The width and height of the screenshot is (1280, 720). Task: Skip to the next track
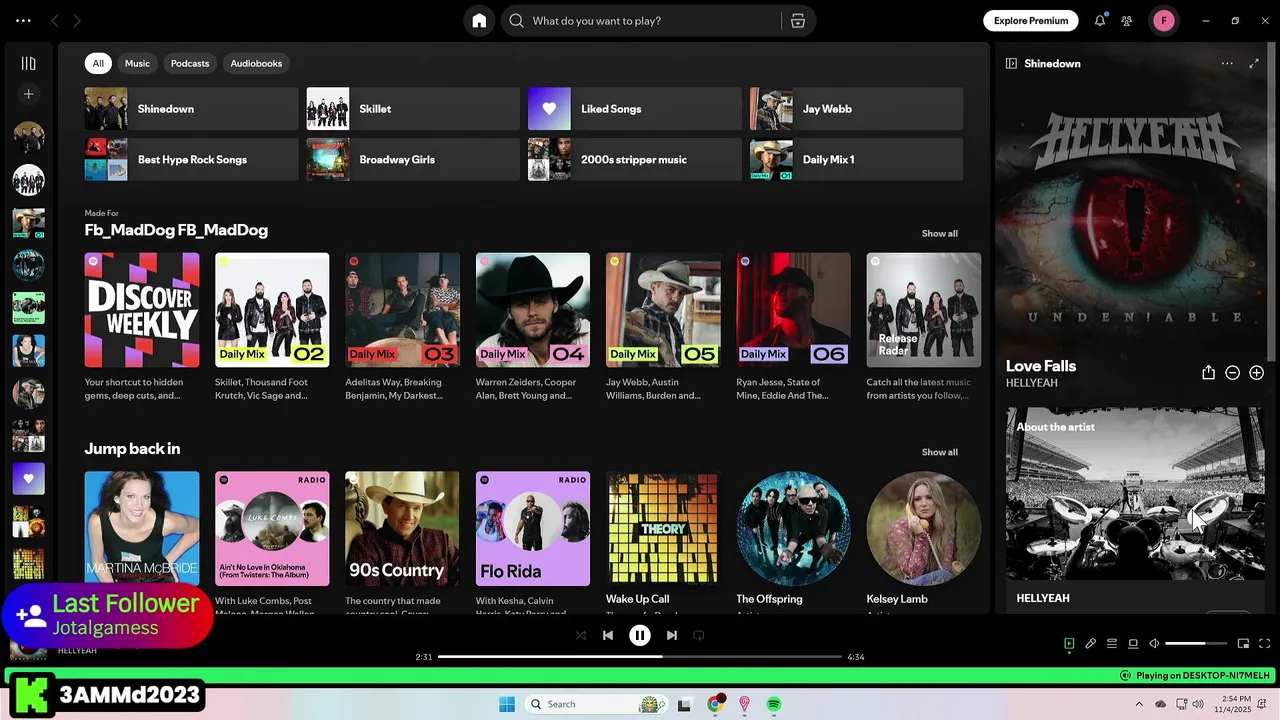672,635
